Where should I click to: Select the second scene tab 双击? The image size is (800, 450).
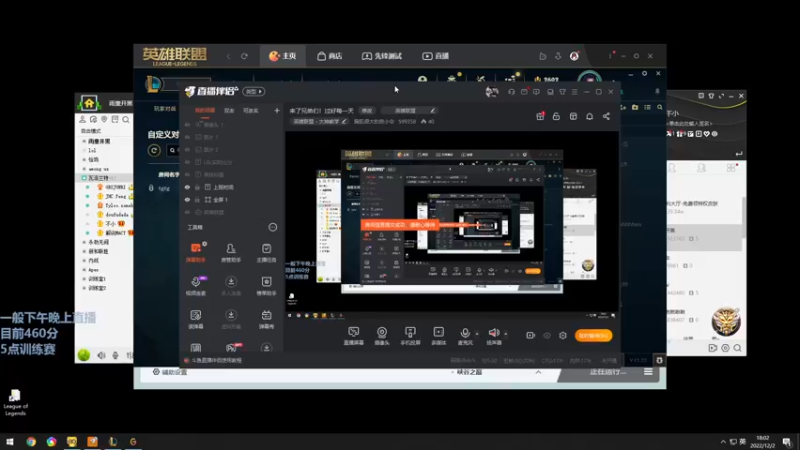tap(229, 110)
